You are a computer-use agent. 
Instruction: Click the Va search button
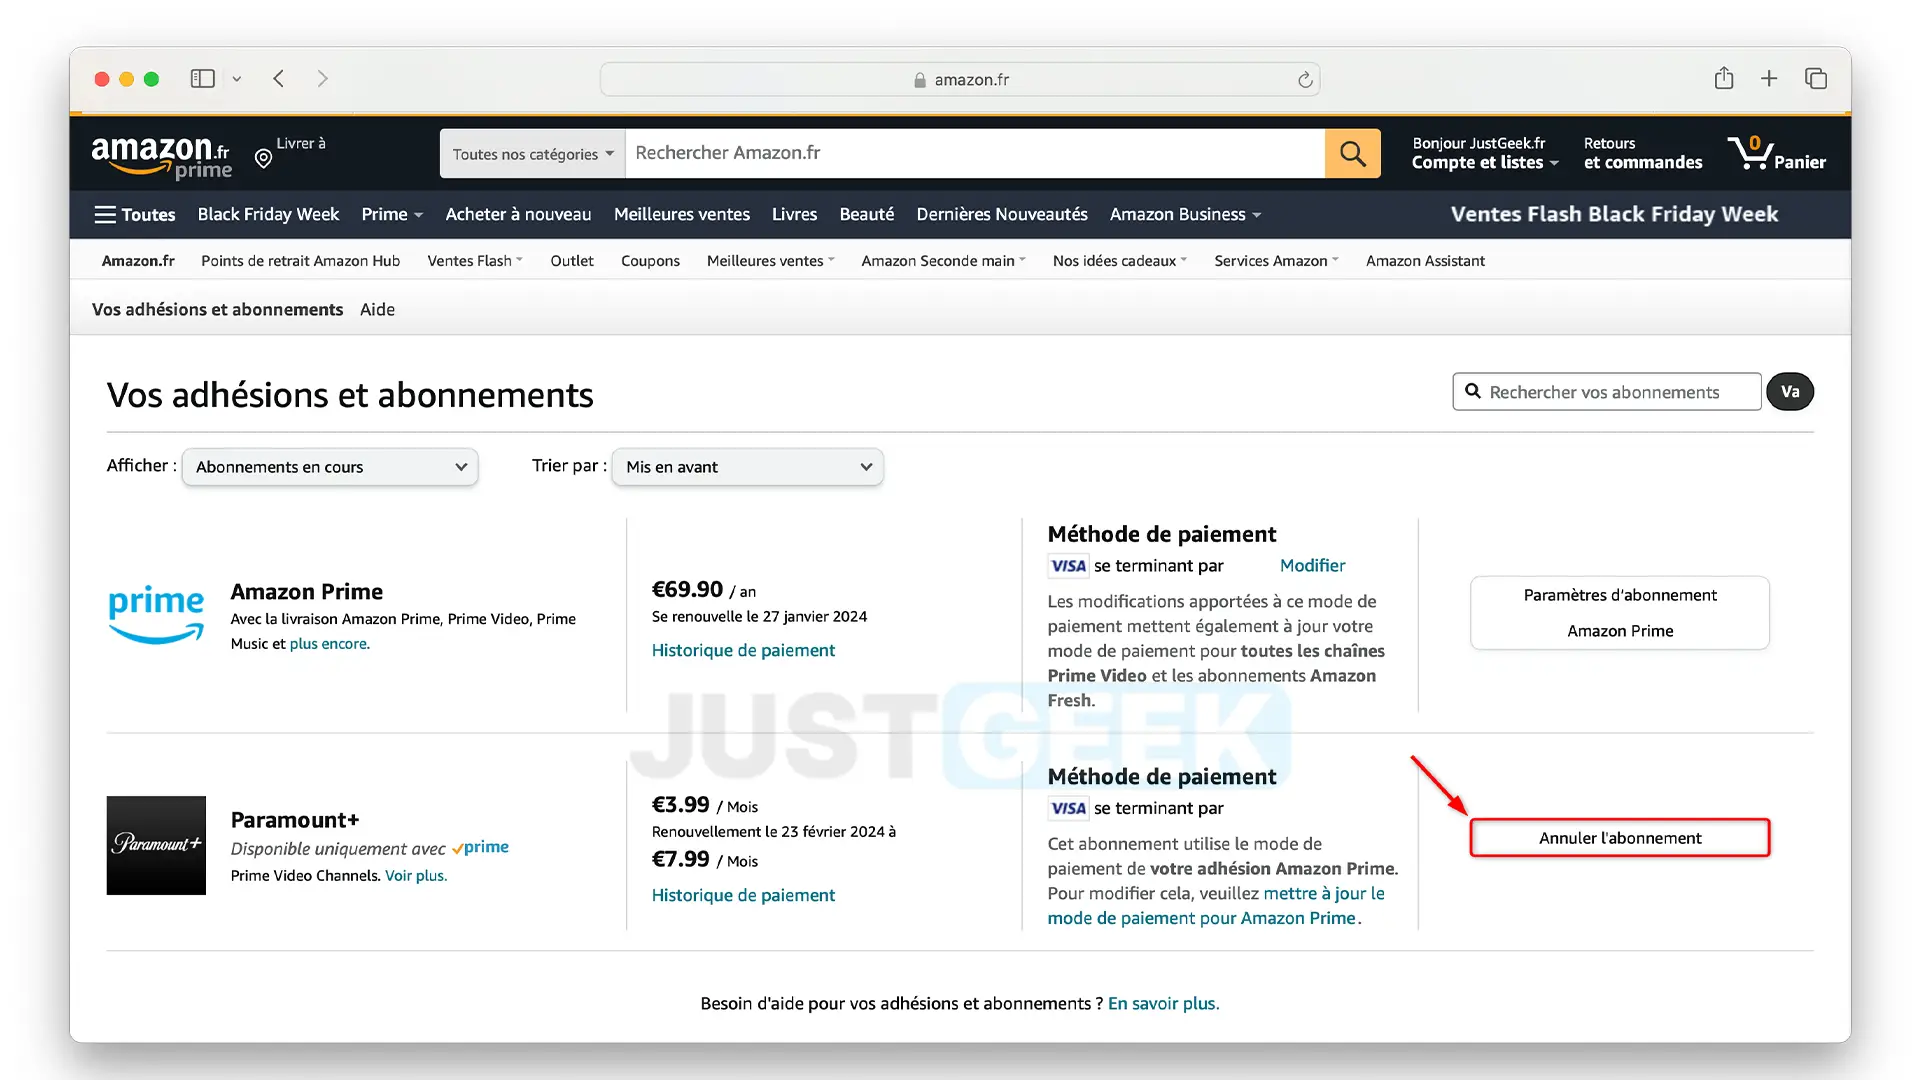1790,392
